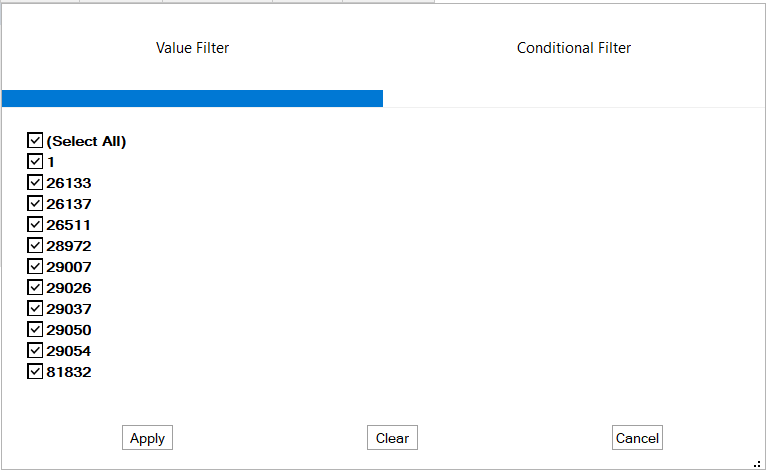Switch to the Conditional Filter tab

574,48
